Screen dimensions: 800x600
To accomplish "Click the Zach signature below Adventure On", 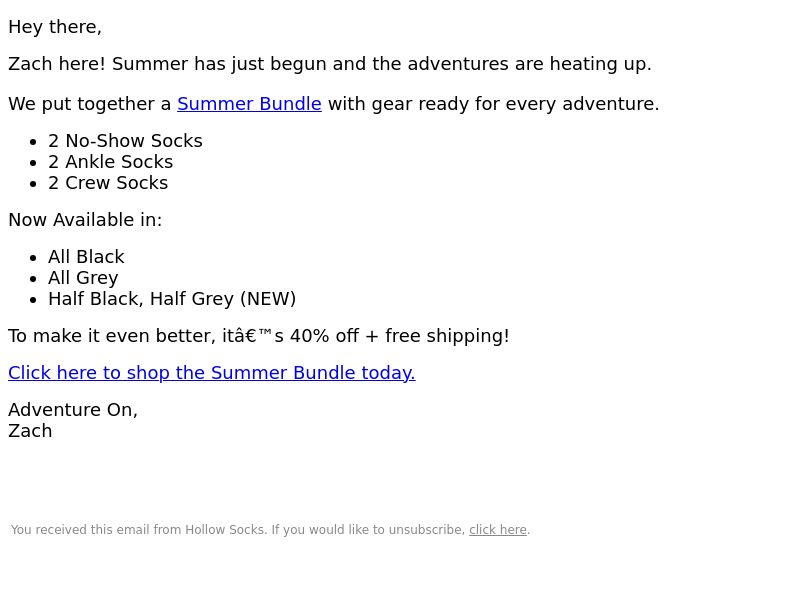I will tap(30, 431).
